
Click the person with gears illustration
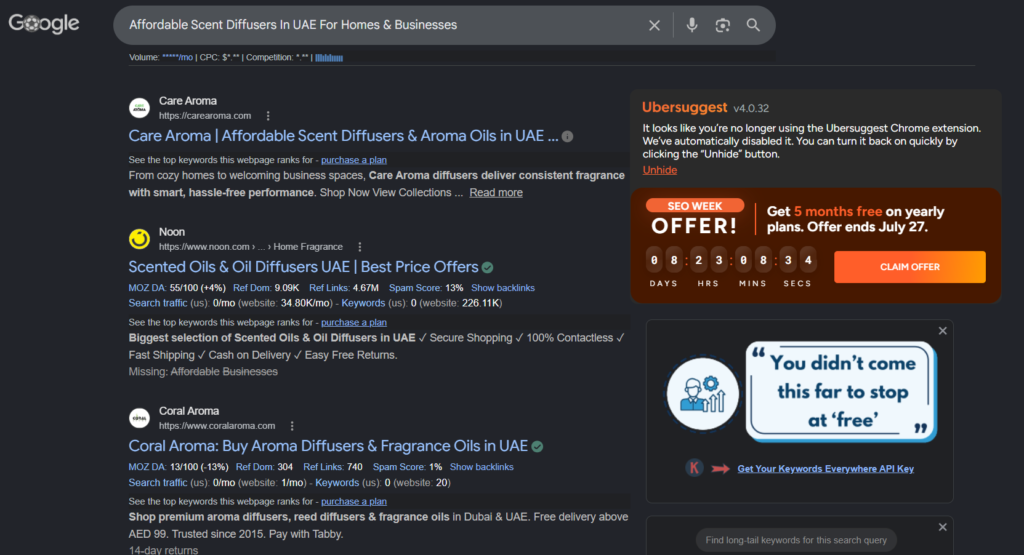[x=703, y=394]
